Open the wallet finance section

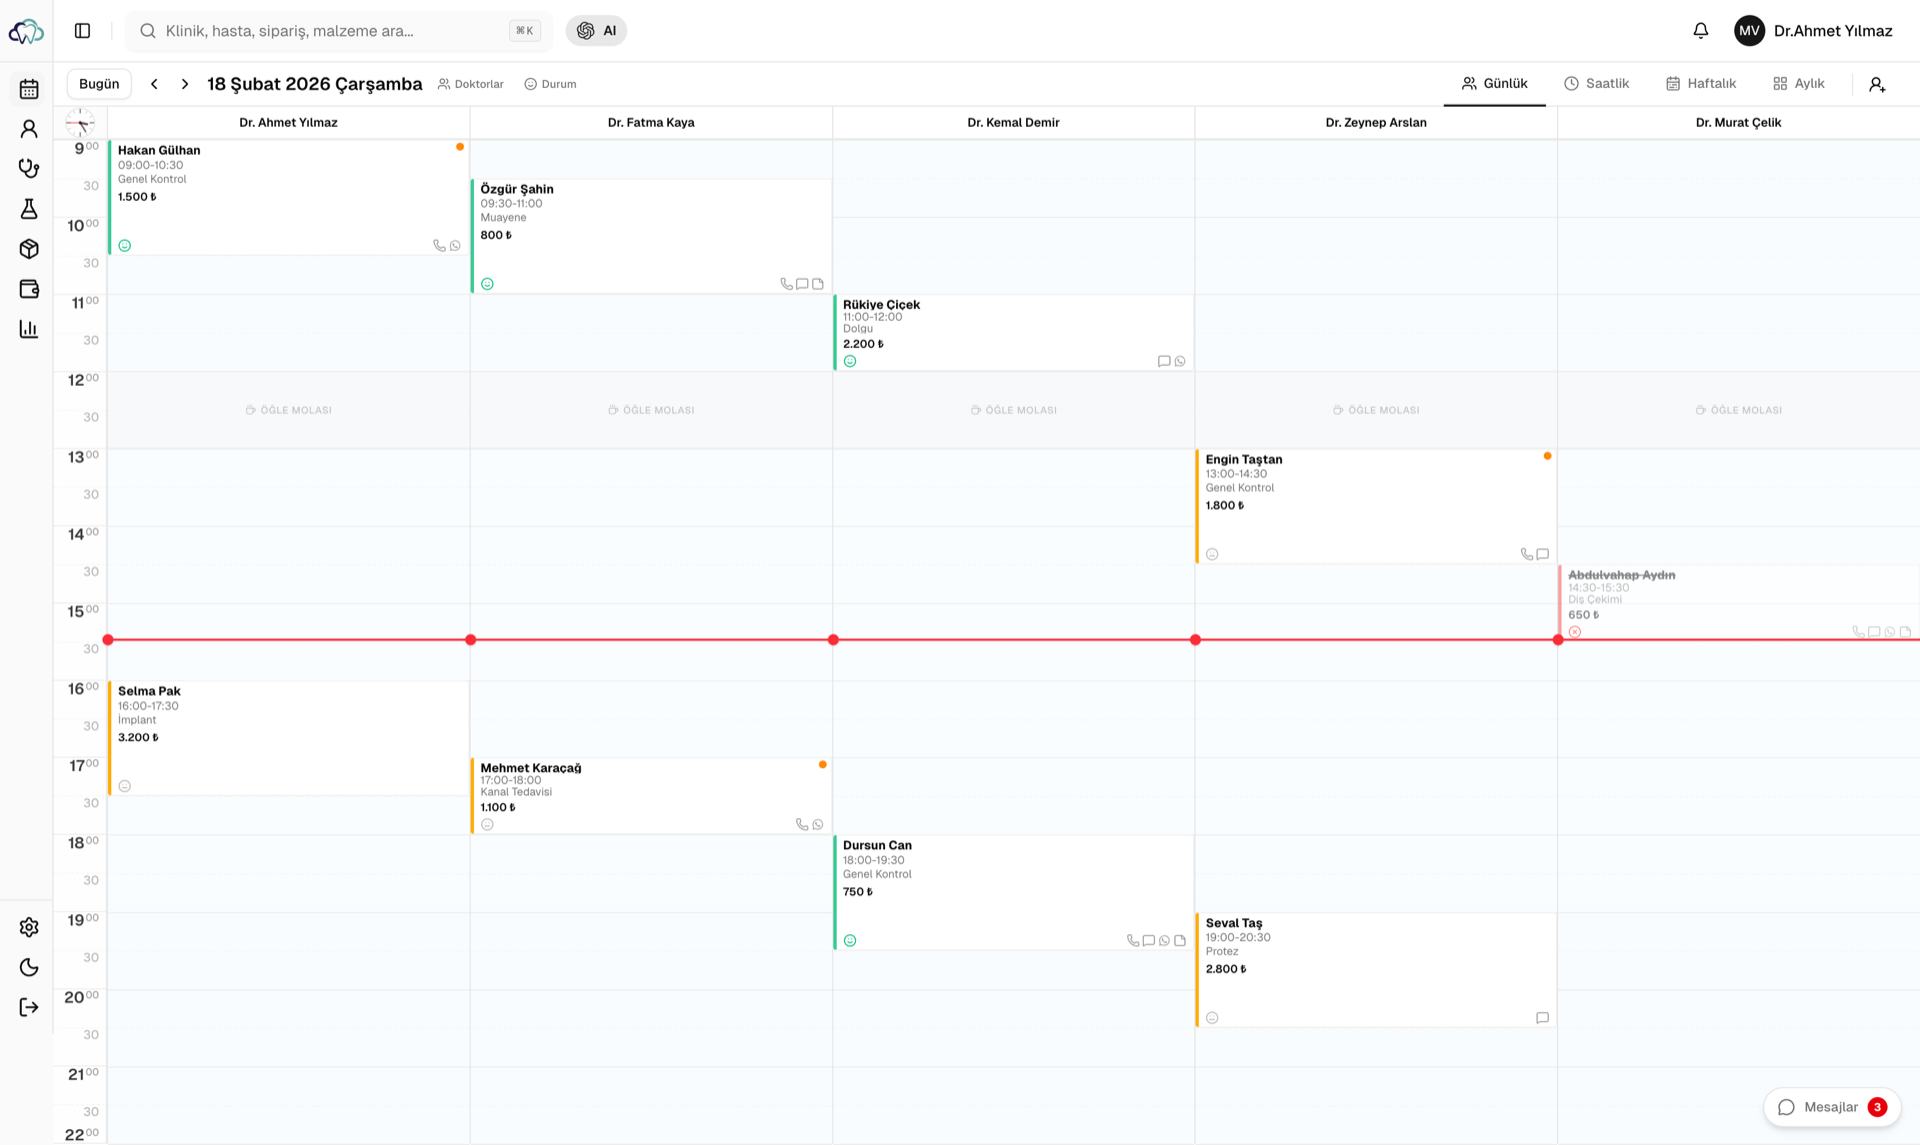click(29, 289)
